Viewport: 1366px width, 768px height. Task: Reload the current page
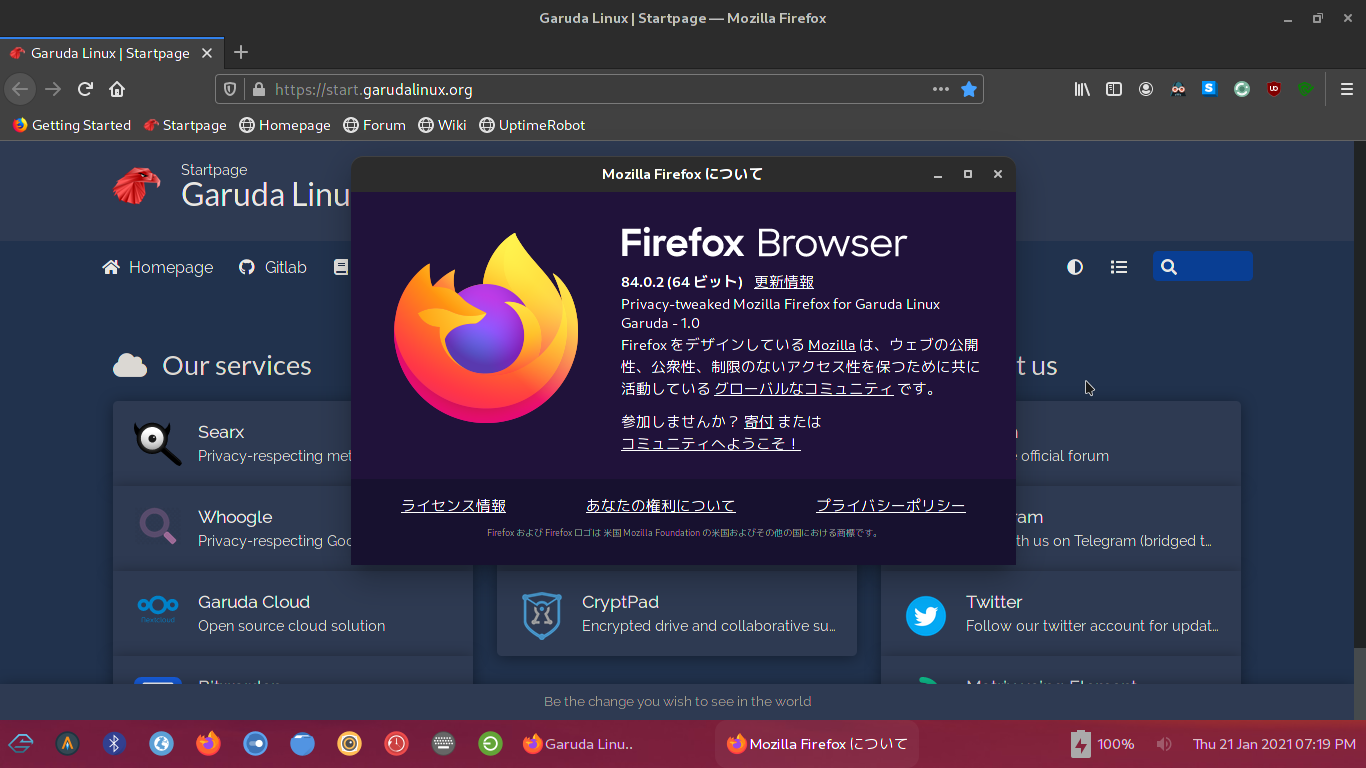point(85,89)
